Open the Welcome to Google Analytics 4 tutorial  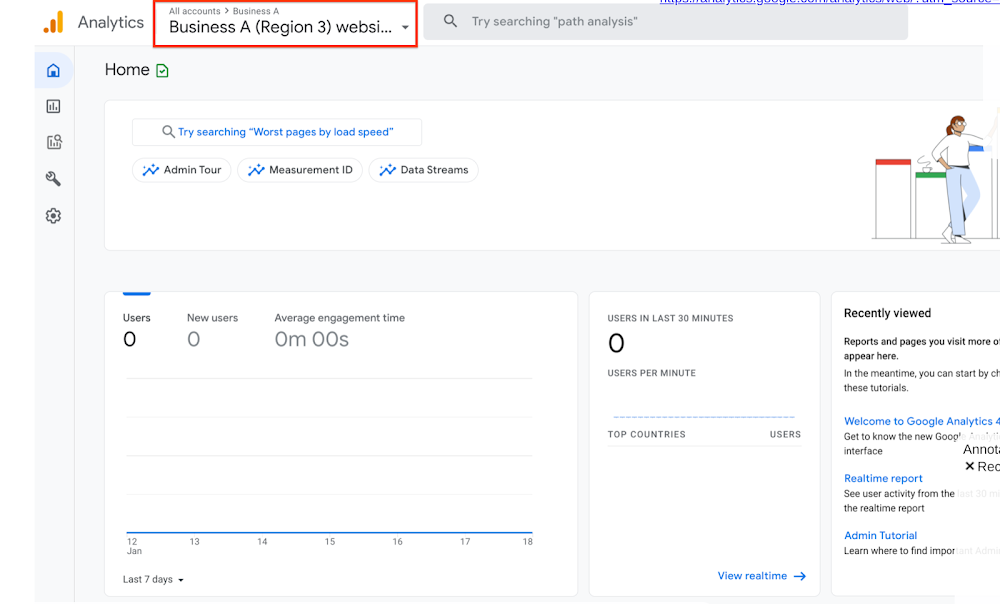coord(921,421)
